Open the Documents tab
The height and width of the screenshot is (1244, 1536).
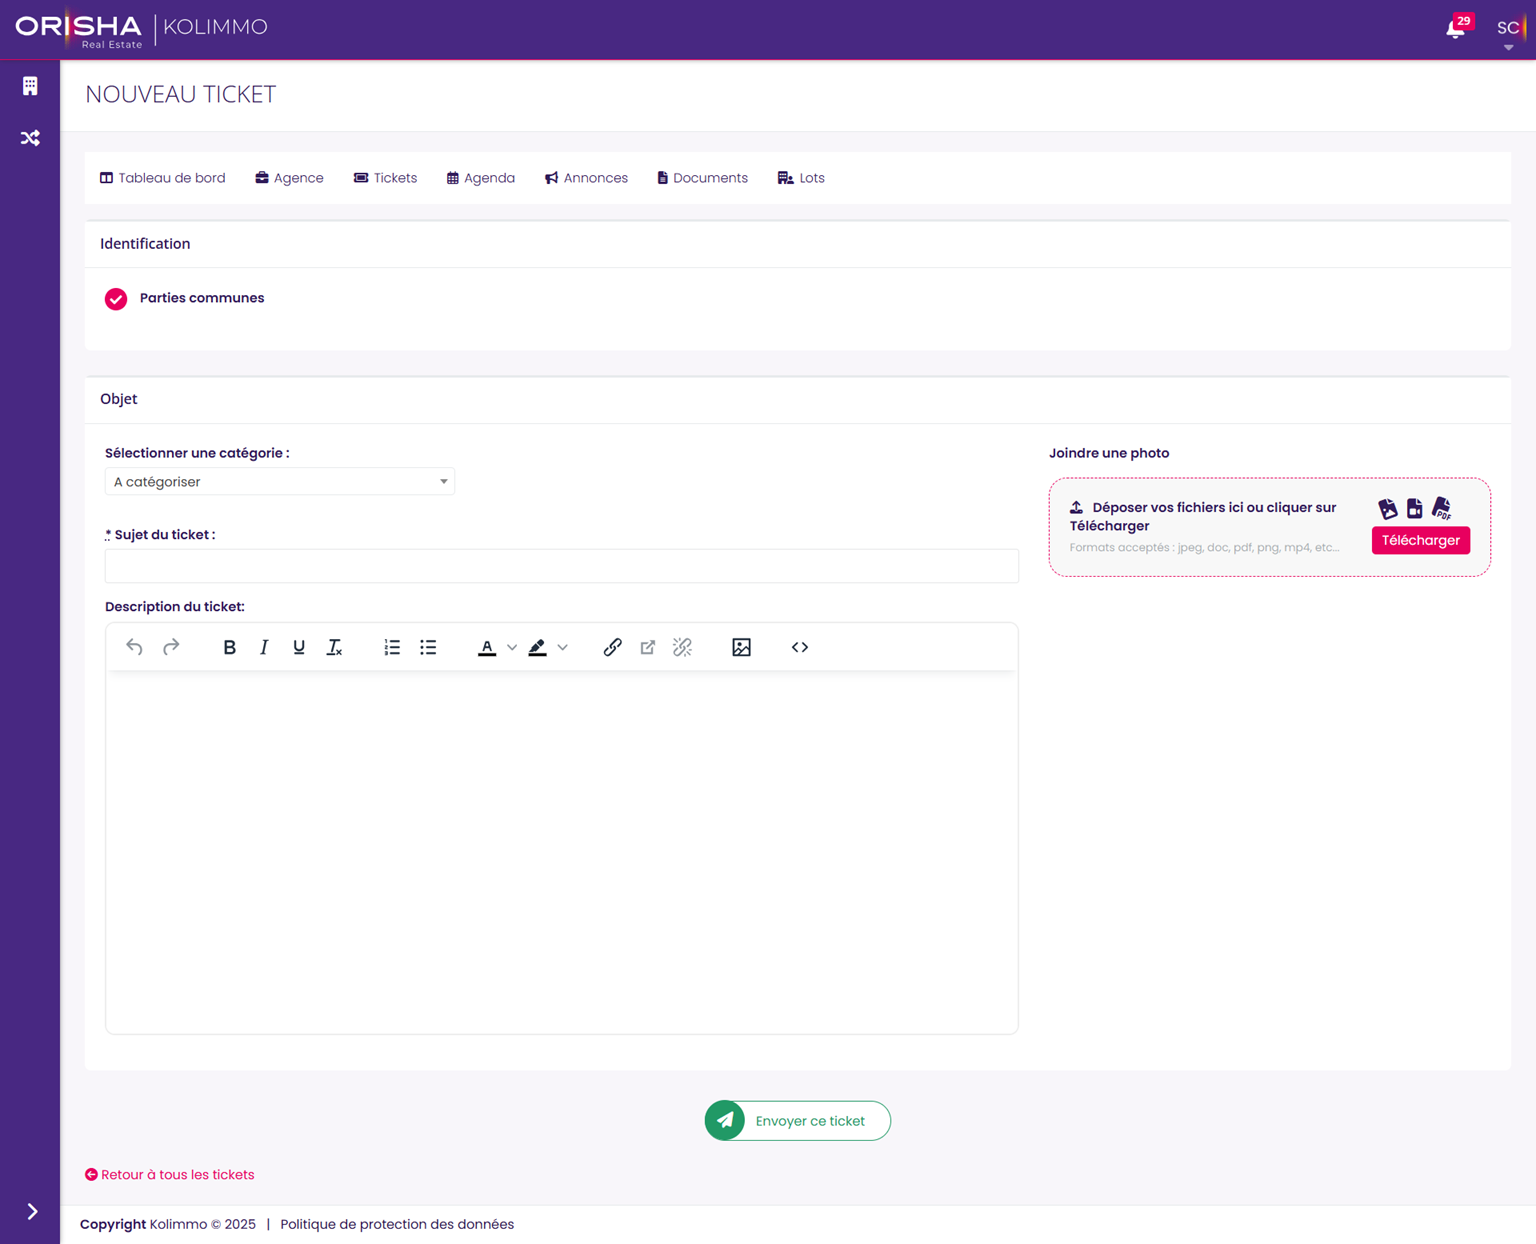coord(703,178)
